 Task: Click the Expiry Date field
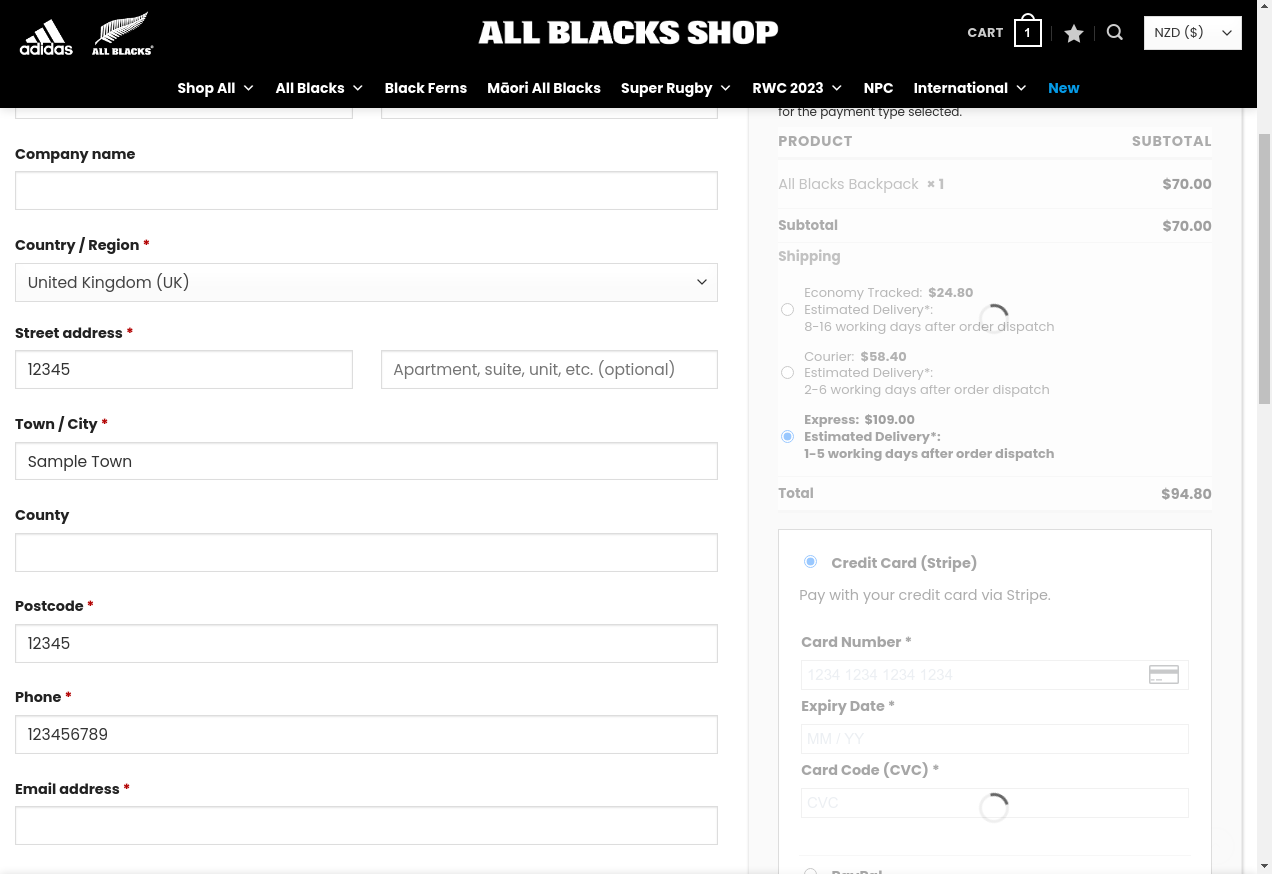[994, 739]
